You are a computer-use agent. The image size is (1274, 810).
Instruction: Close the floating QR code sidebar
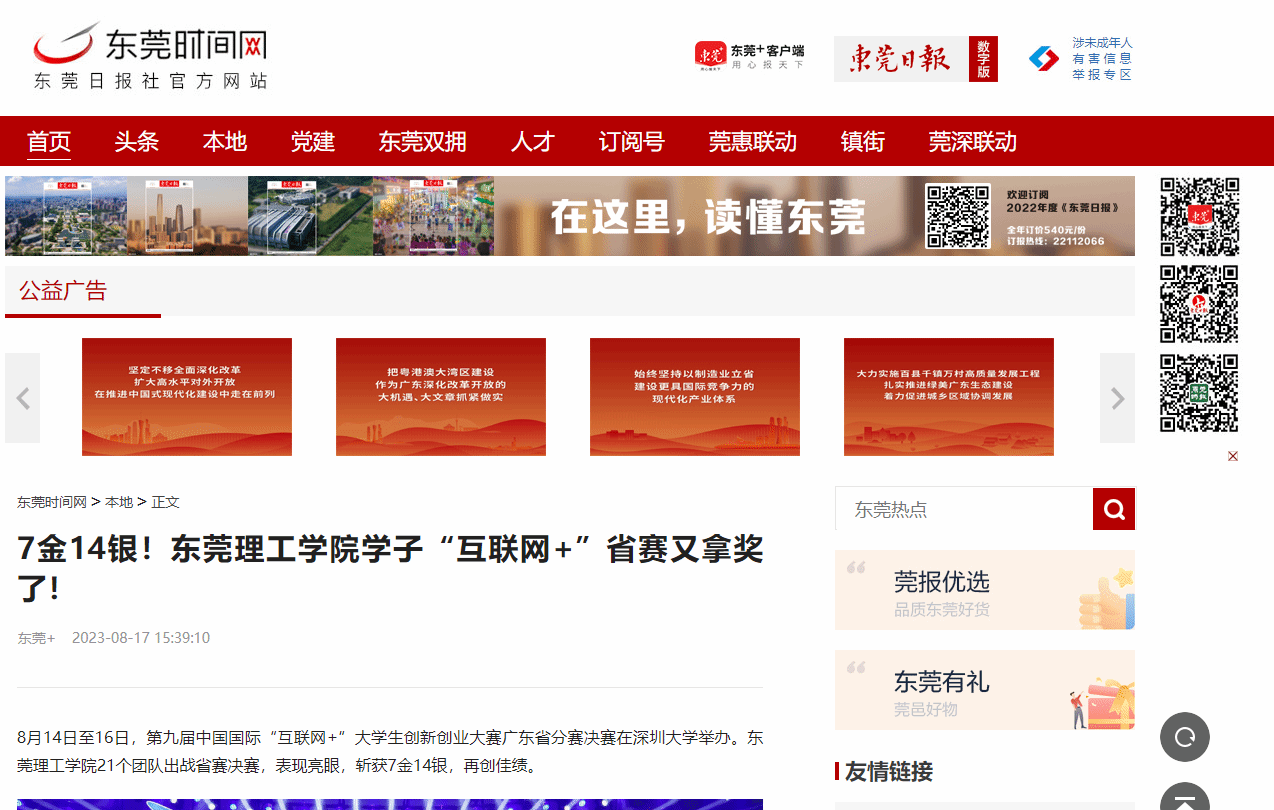point(1233,456)
